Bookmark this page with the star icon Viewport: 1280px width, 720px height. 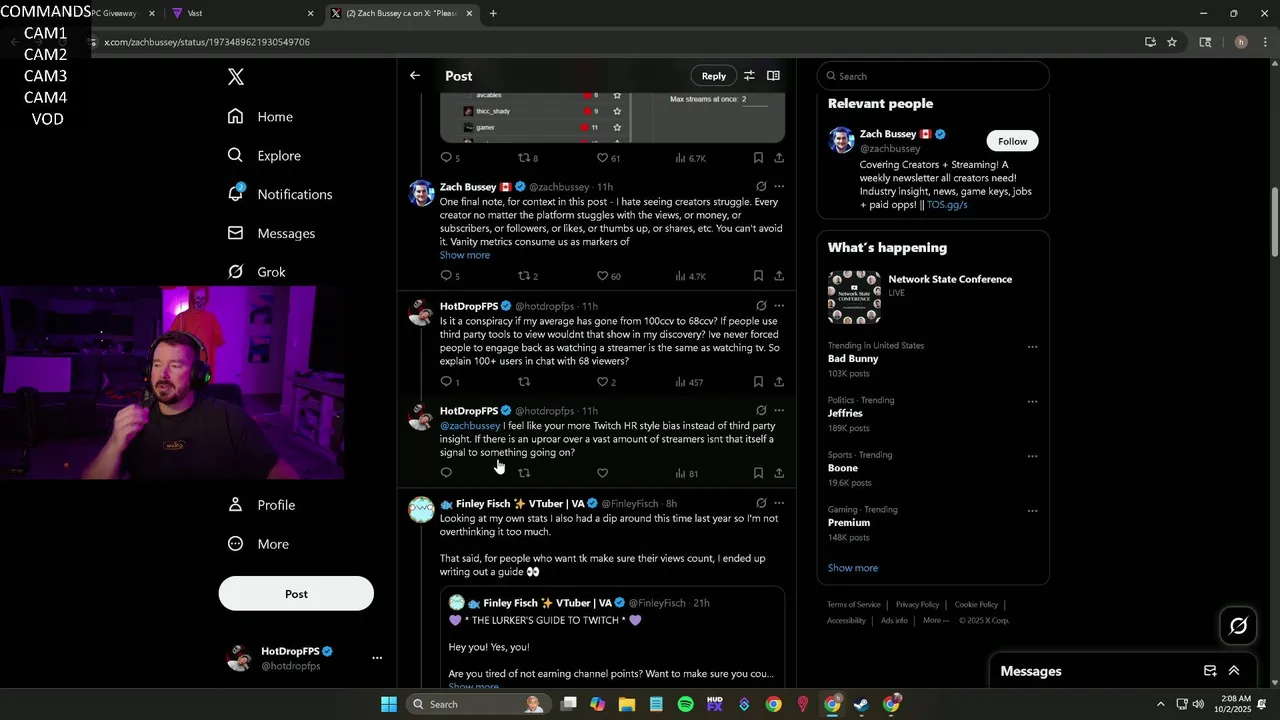click(x=1172, y=42)
